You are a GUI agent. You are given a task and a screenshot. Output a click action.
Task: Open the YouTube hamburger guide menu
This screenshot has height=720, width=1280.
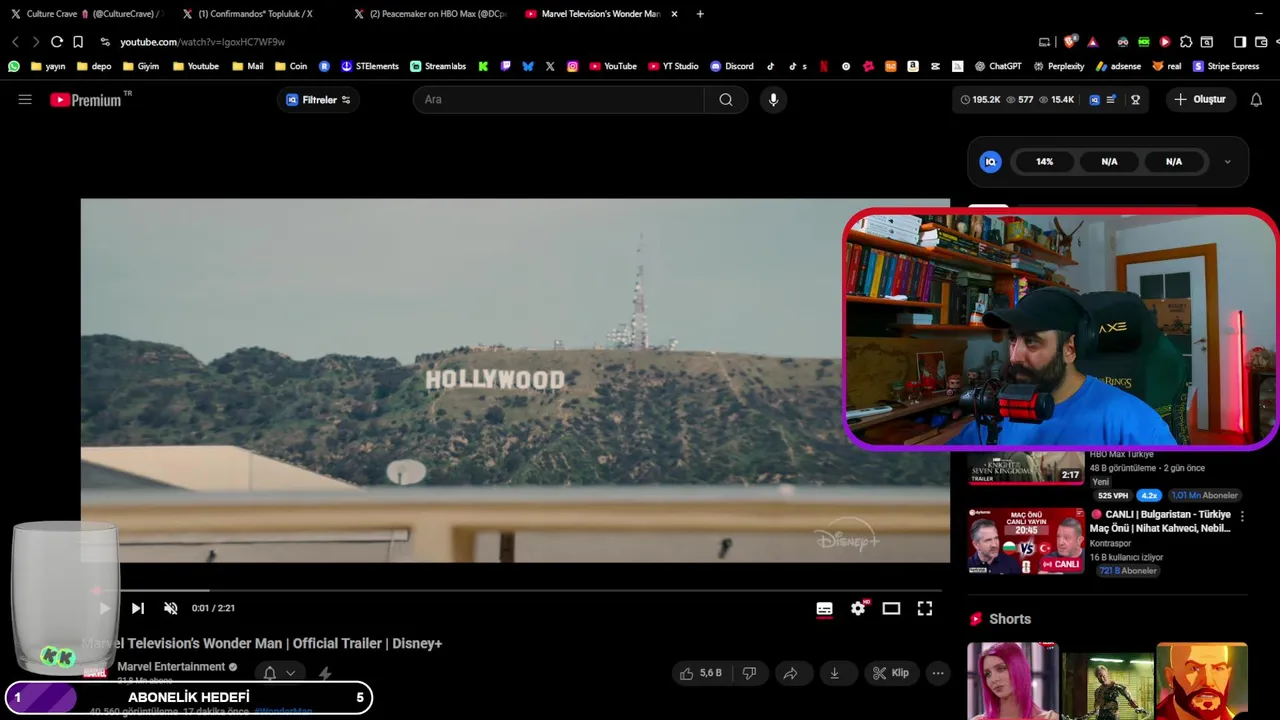(25, 99)
